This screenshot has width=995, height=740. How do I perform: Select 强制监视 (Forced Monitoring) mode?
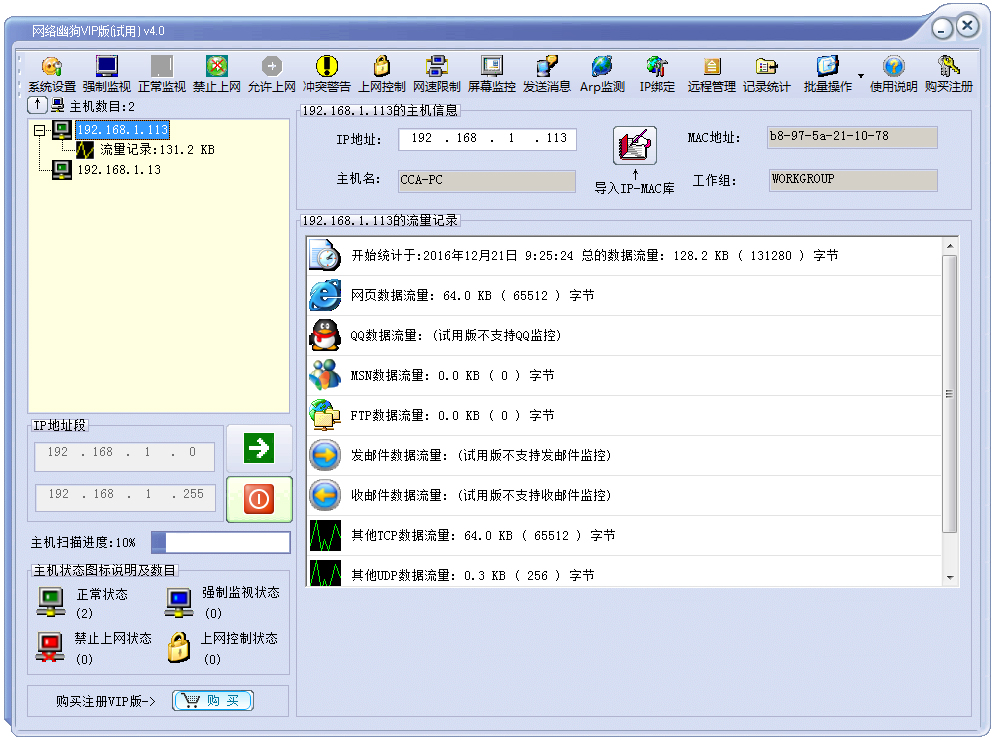pyautogui.click(x=107, y=72)
